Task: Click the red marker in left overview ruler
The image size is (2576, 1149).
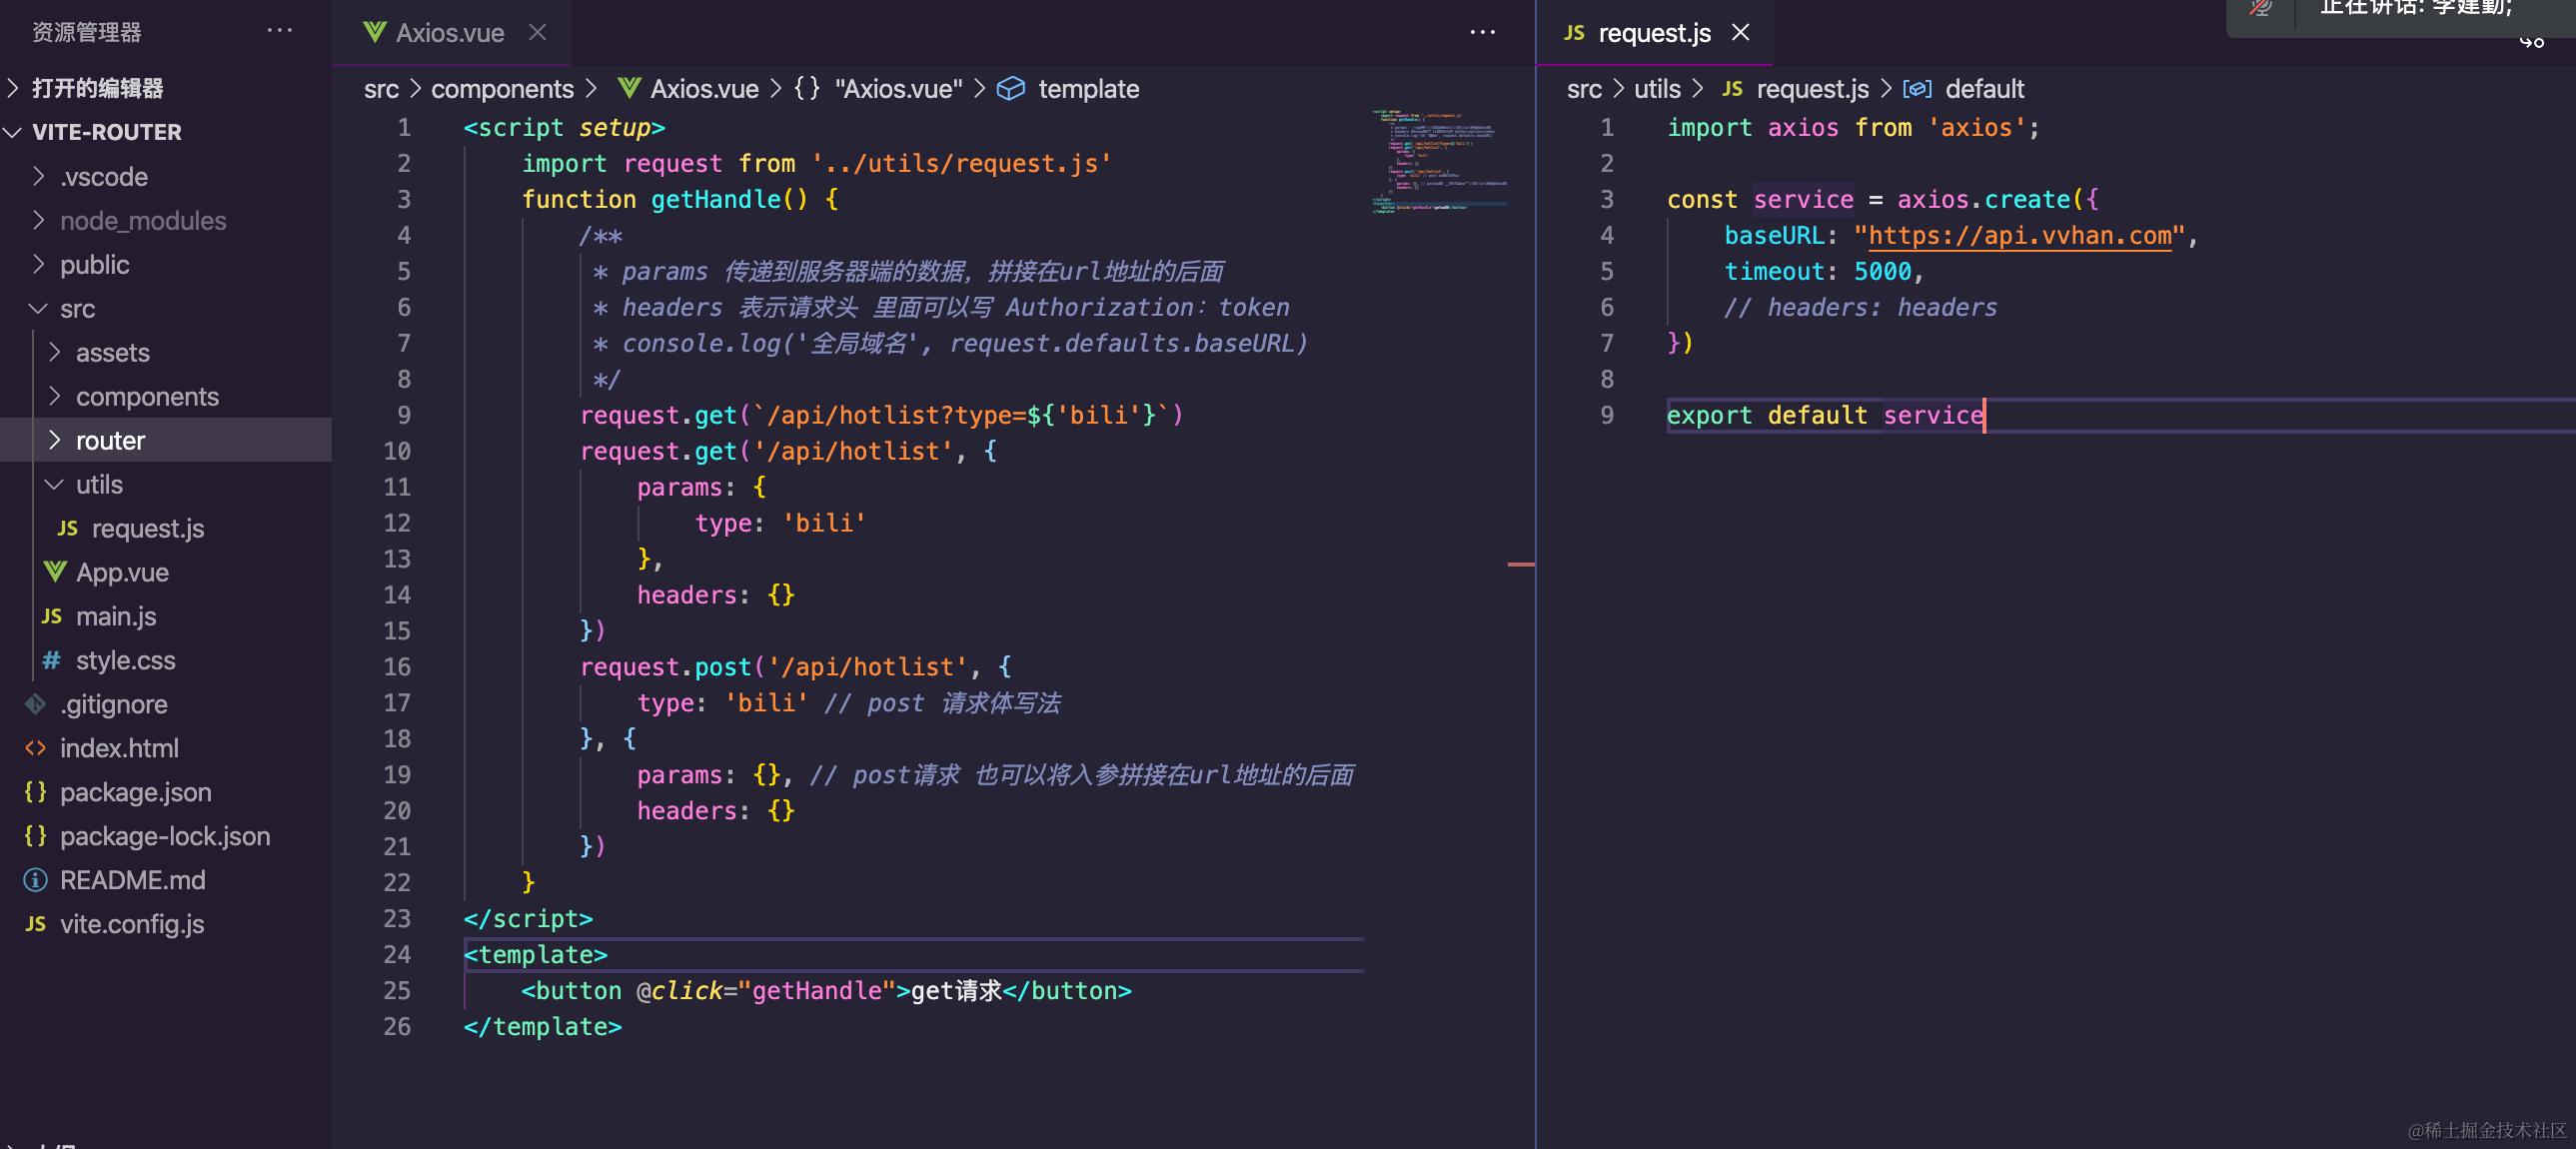Action: [x=1520, y=564]
